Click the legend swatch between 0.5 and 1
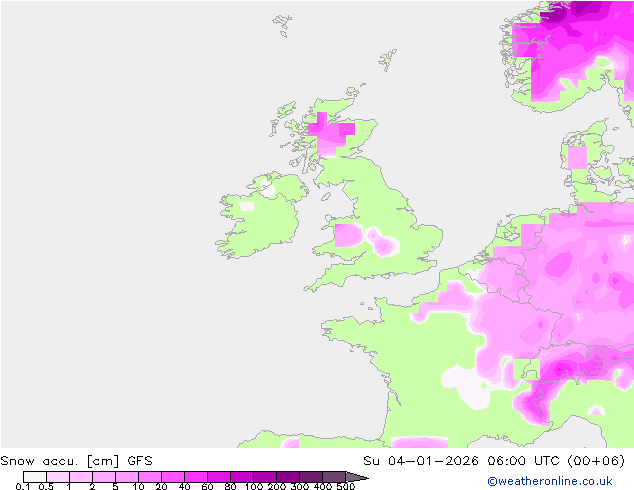This screenshot has width=634, height=490. coord(58,477)
